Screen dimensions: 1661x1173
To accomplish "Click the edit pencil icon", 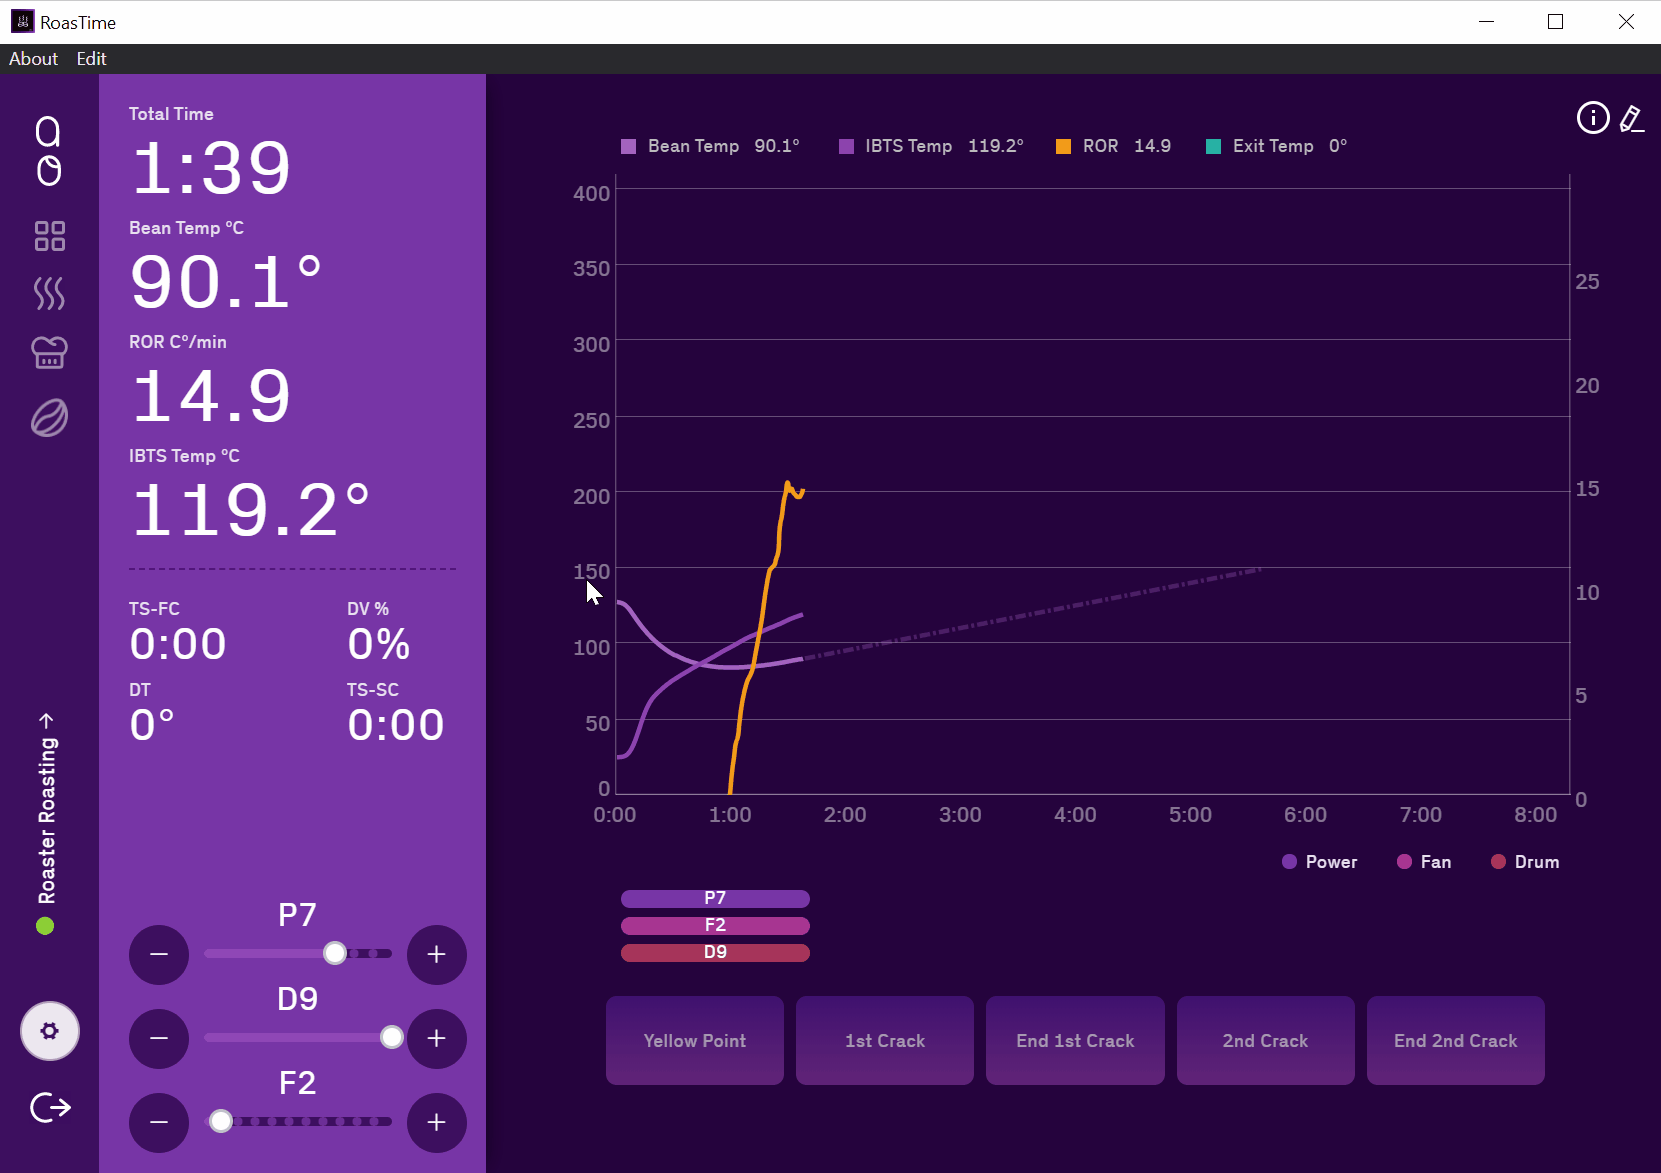I will tap(1631, 119).
